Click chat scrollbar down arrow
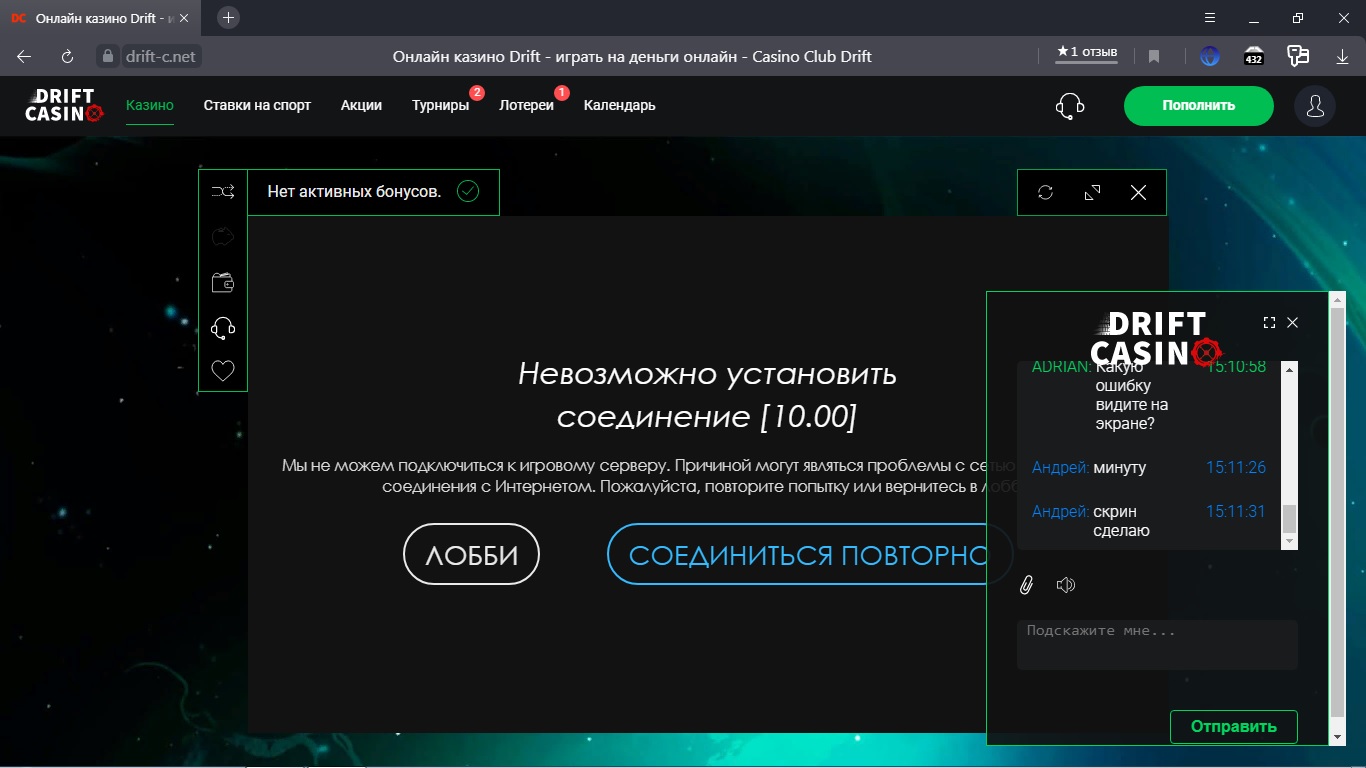 [x=1290, y=541]
